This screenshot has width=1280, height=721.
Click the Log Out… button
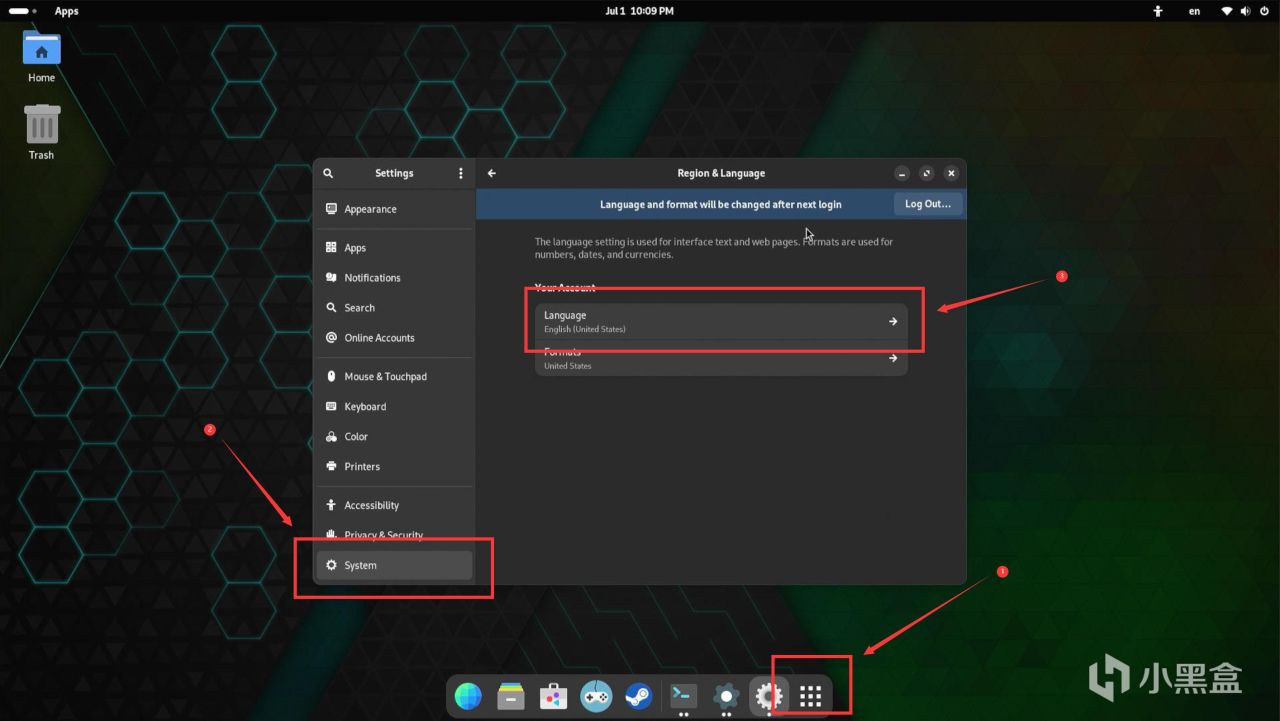(928, 204)
